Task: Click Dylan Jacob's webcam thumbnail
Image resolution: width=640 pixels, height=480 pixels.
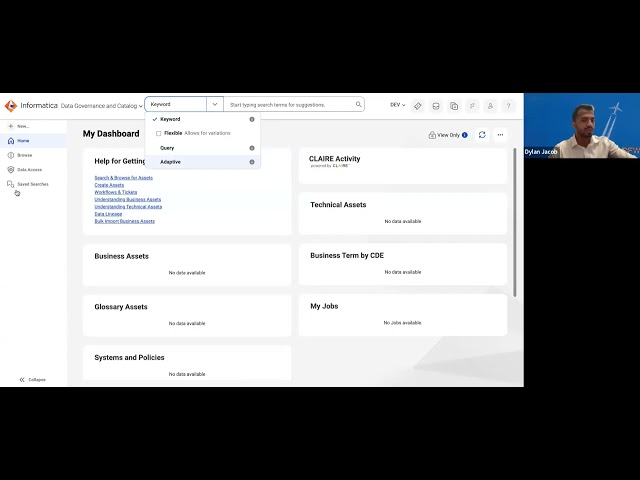Action: coord(582,126)
